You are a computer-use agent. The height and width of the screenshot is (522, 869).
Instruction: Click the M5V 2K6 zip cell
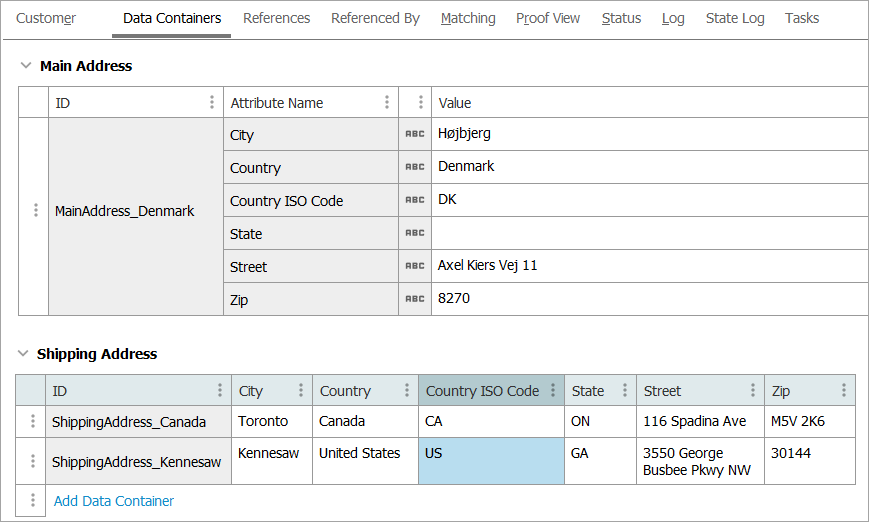click(810, 422)
